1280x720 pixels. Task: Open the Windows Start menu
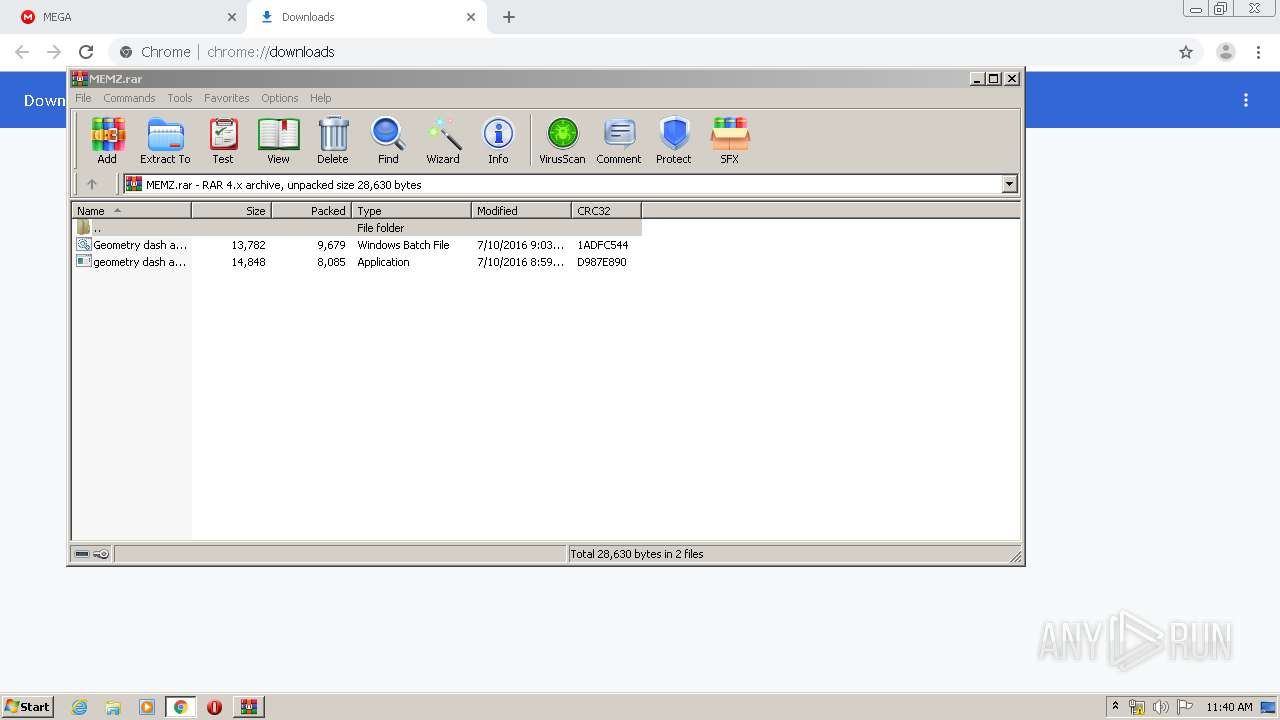coord(28,706)
